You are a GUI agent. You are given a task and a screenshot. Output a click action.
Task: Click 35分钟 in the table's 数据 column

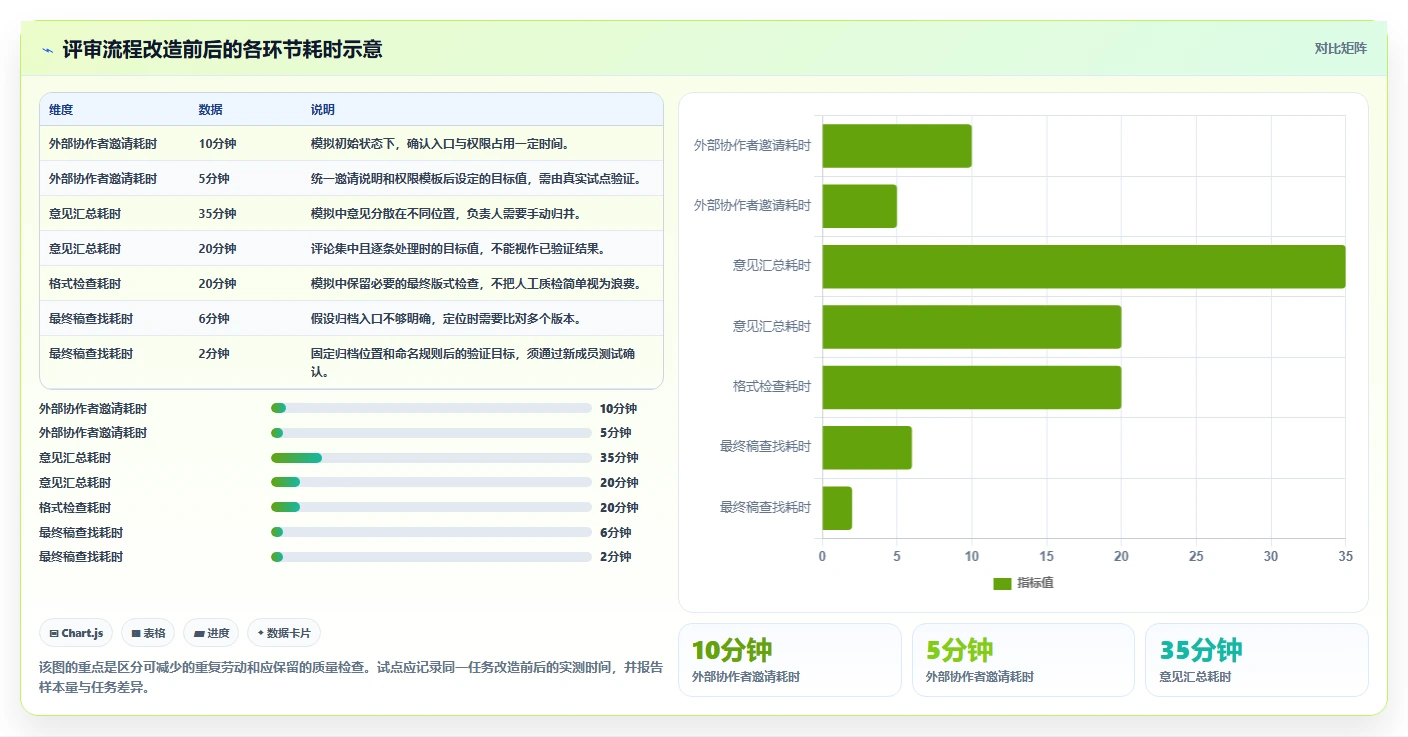(x=217, y=213)
